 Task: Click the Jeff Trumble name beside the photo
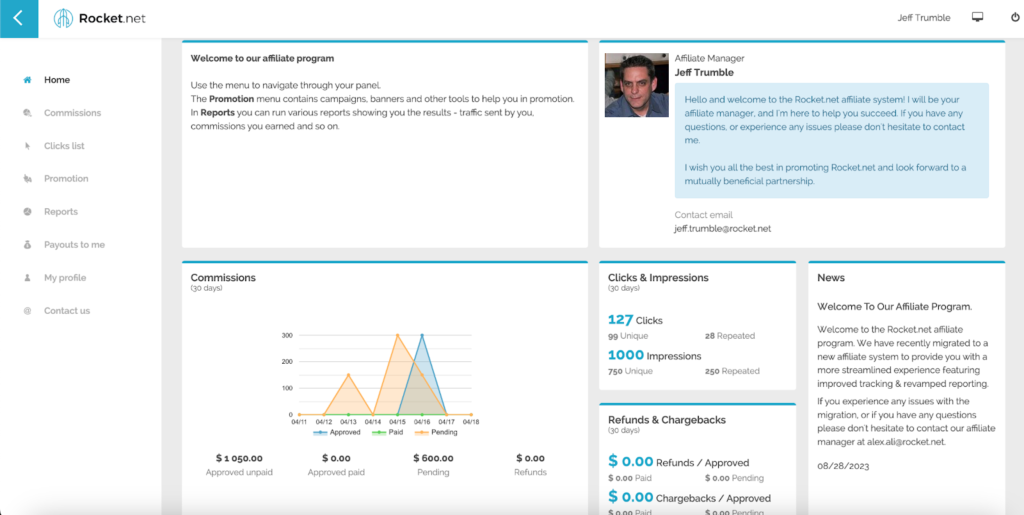coord(704,72)
